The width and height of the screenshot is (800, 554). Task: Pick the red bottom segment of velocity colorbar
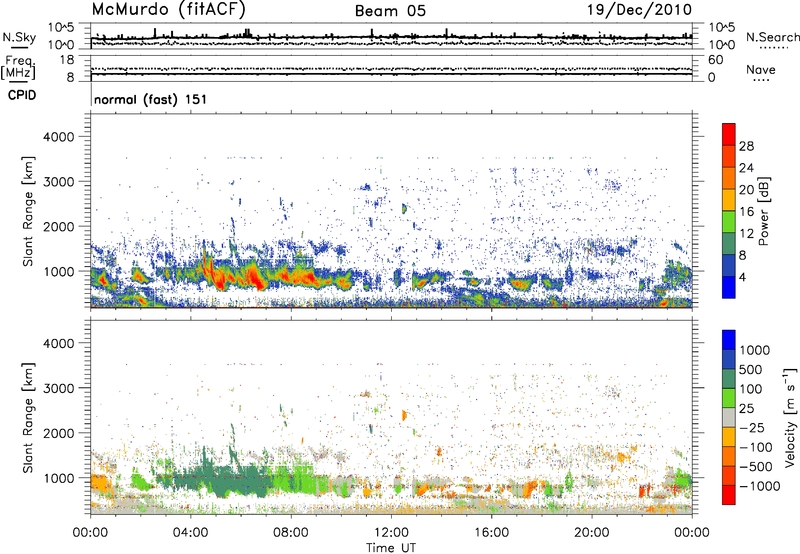(x=729, y=495)
